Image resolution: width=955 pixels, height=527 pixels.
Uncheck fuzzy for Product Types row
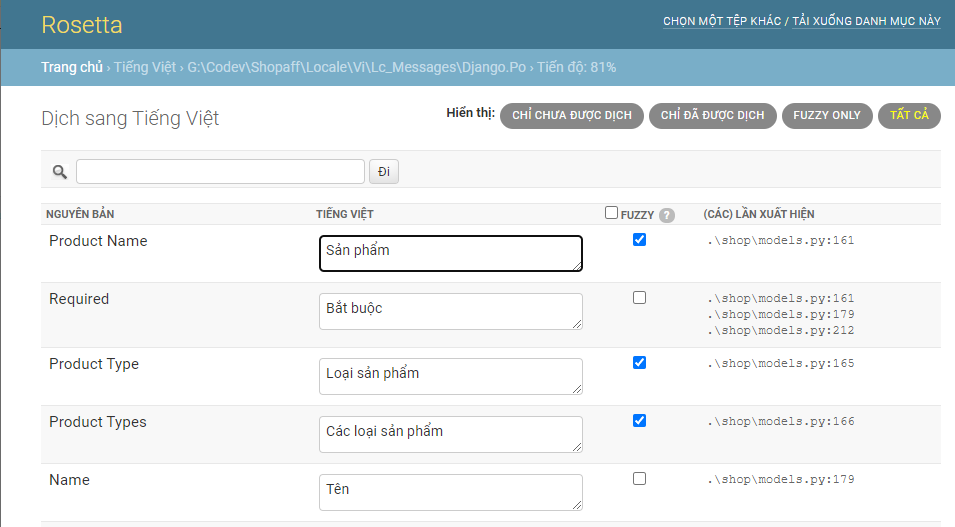640,421
